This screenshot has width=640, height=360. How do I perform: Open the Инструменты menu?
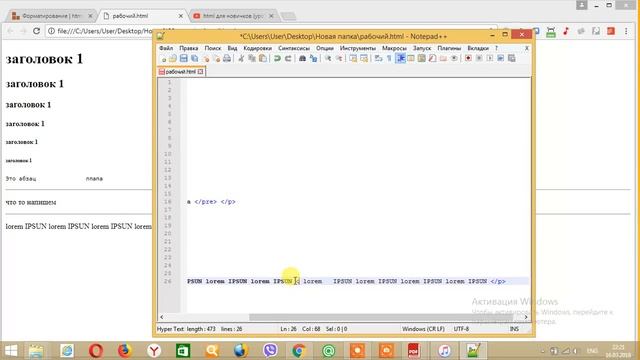click(x=358, y=48)
